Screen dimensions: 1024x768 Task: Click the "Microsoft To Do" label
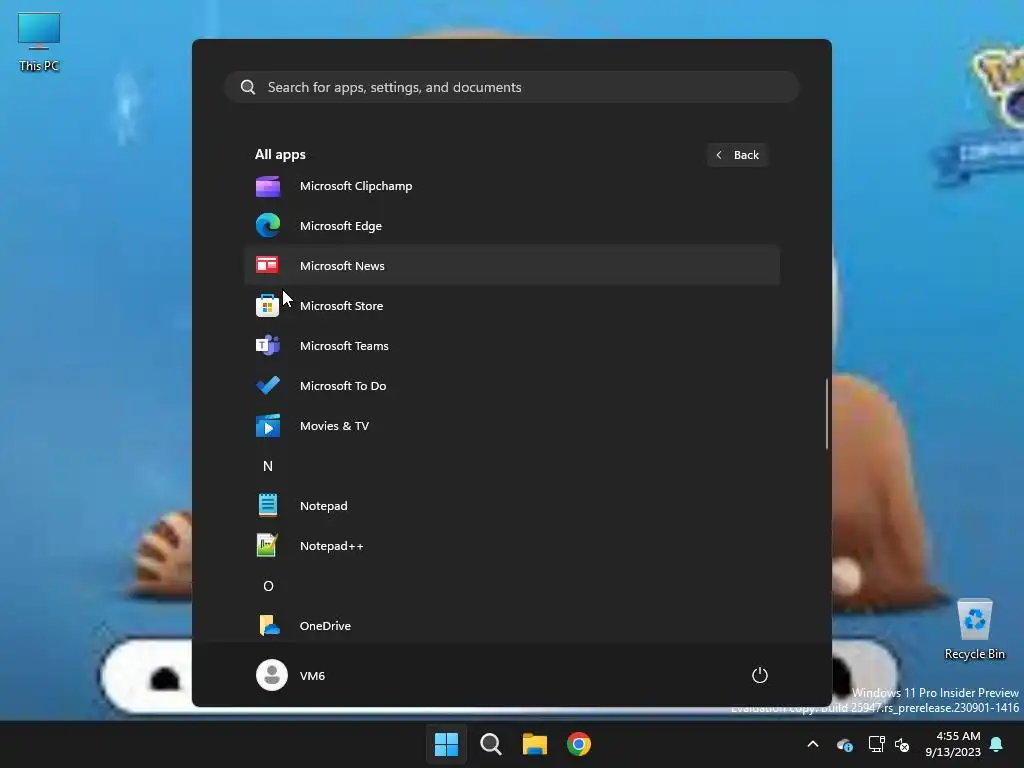pos(343,386)
